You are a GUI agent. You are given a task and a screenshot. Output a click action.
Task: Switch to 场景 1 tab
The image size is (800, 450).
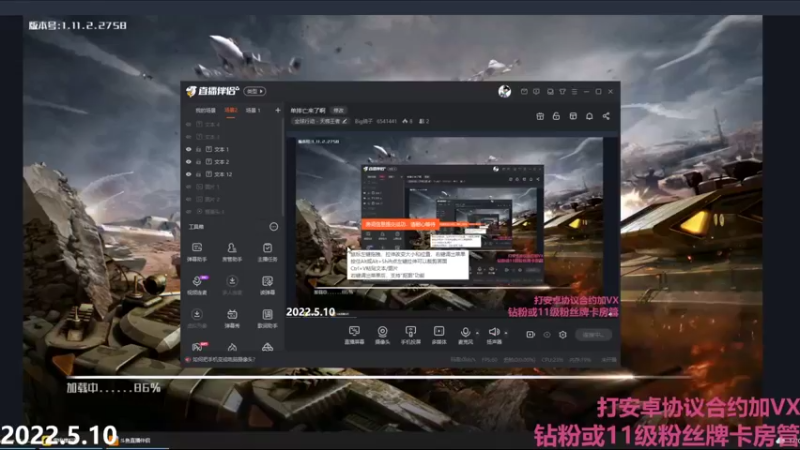(x=253, y=110)
